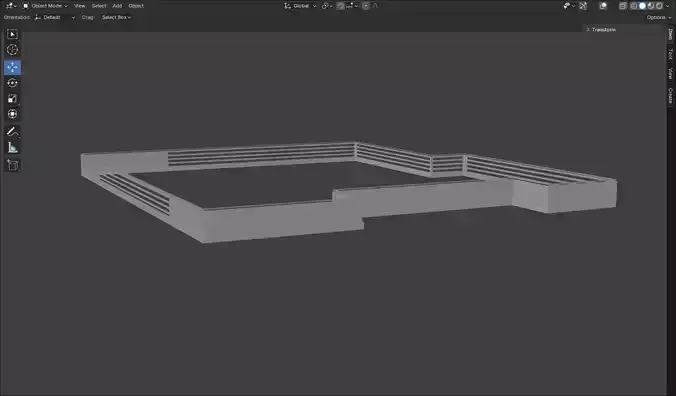Open the Select menu
This screenshot has height=396, width=676.
pos(99,6)
